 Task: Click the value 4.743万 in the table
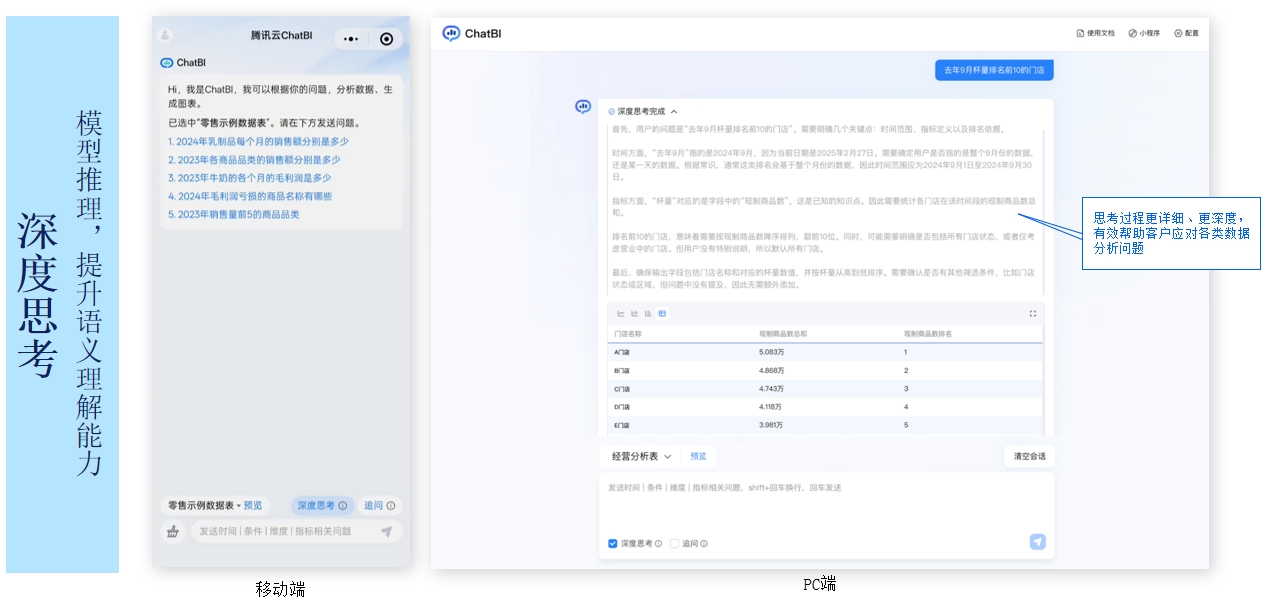click(771, 388)
